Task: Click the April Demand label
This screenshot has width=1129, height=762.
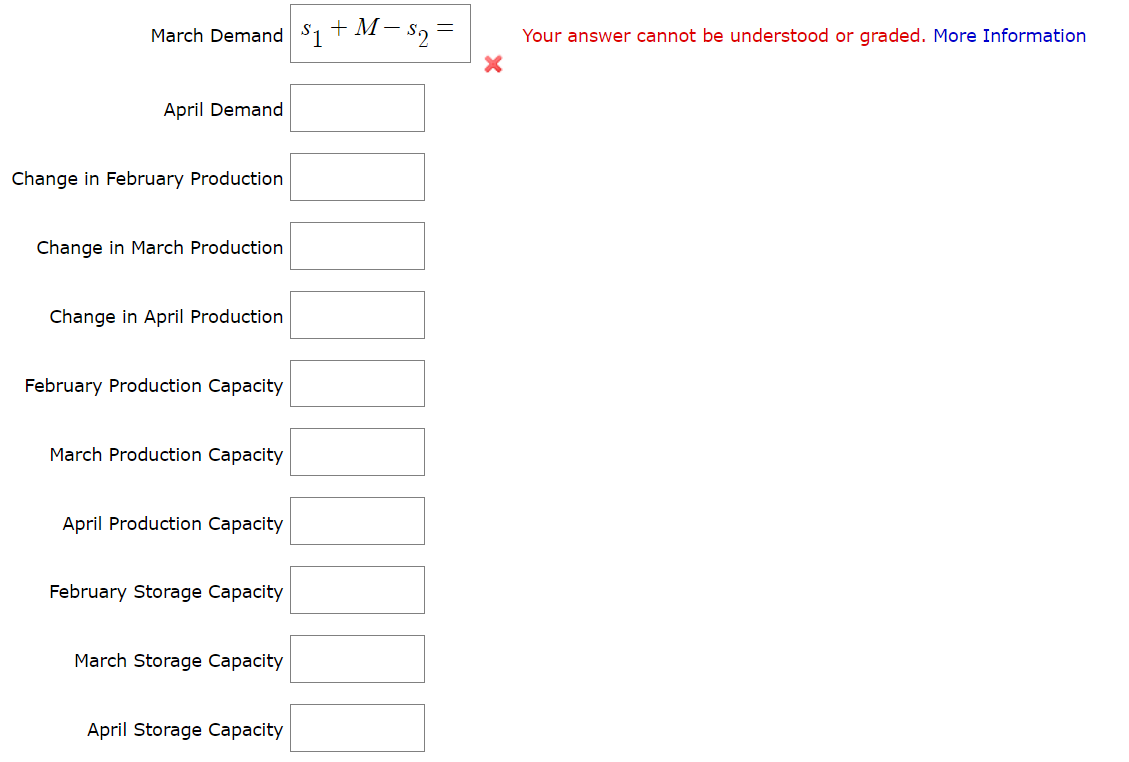Action: coord(222,110)
